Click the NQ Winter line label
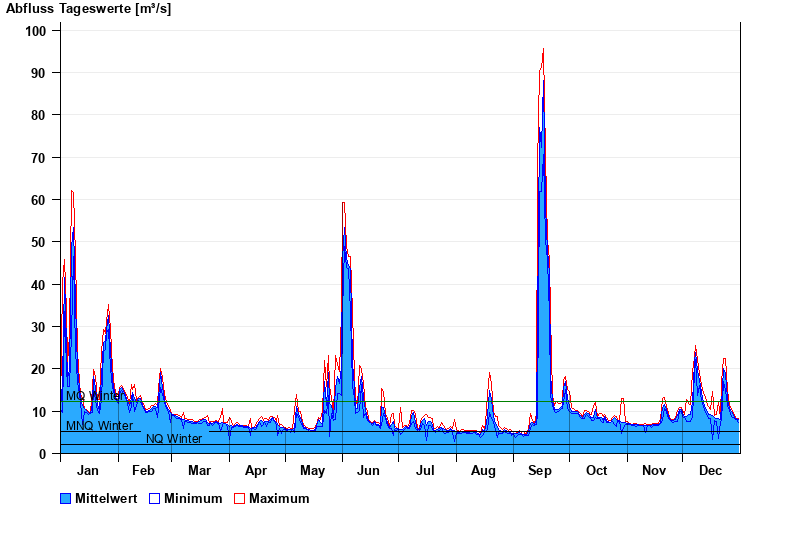The image size is (800, 550). (x=174, y=439)
